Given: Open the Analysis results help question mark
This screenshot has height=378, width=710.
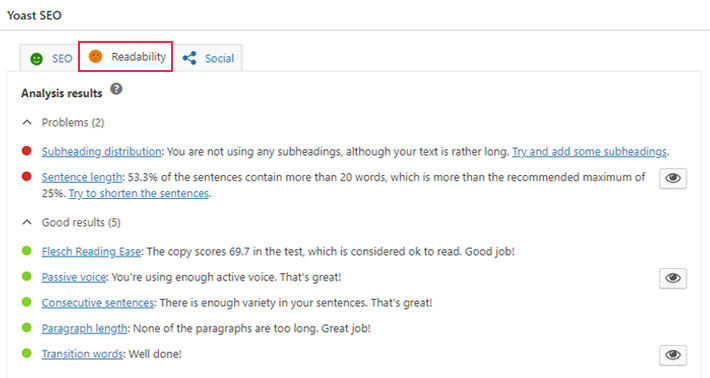Looking at the screenshot, I should pos(116,89).
